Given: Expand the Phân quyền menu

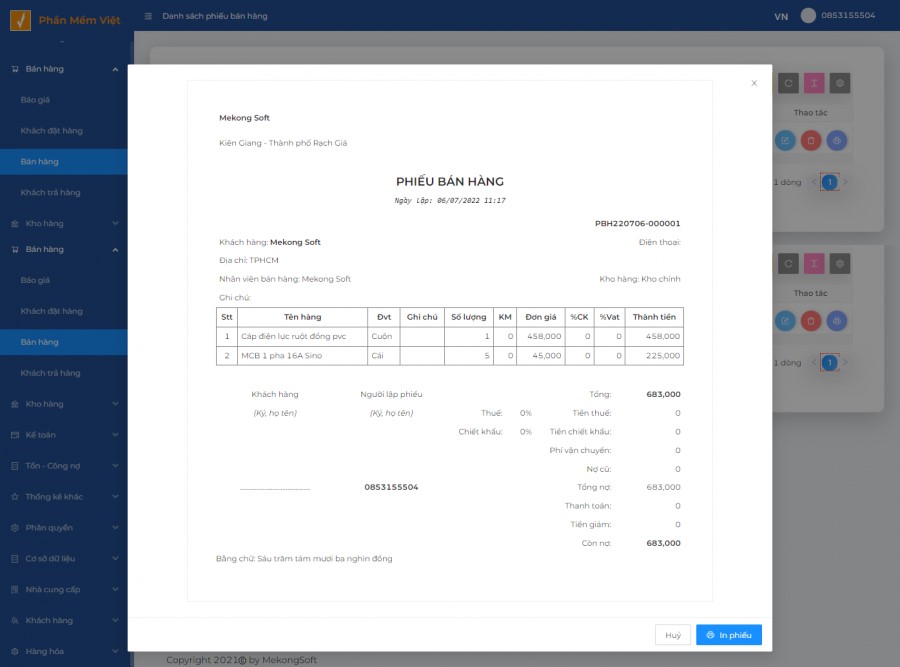Looking at the screenshot, I should [x=64, y=528].
